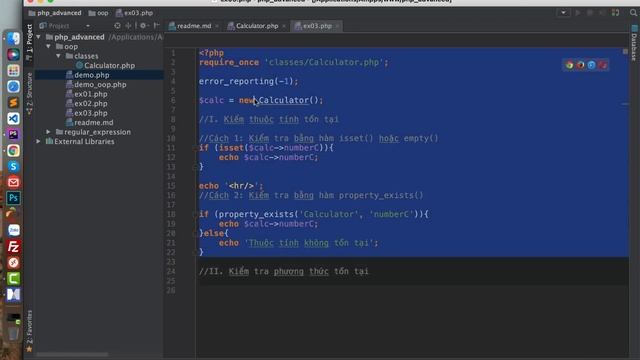This screenshot has height=360, width=640.
Task: Collapse the php_advanced project root
Action: (39, 37)
